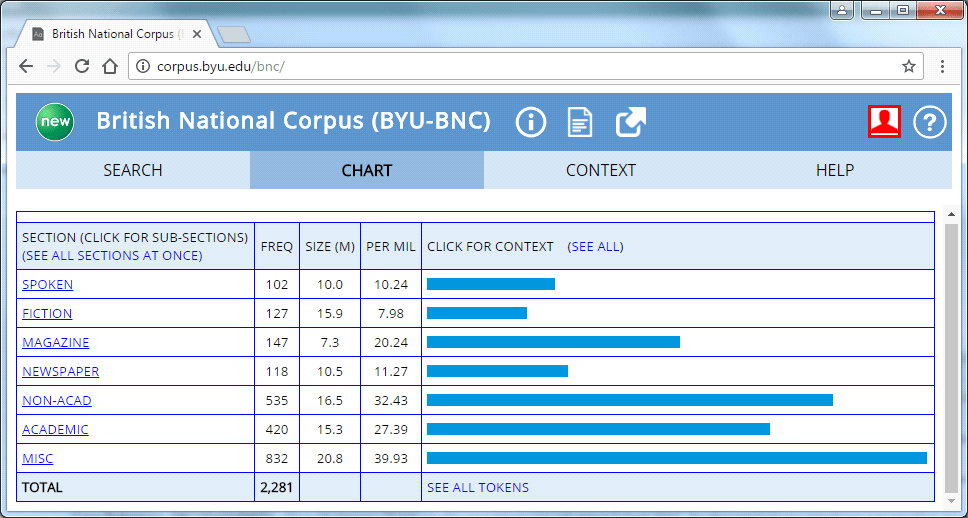Click the SEE ALL TOKENS link

point(477,487)
